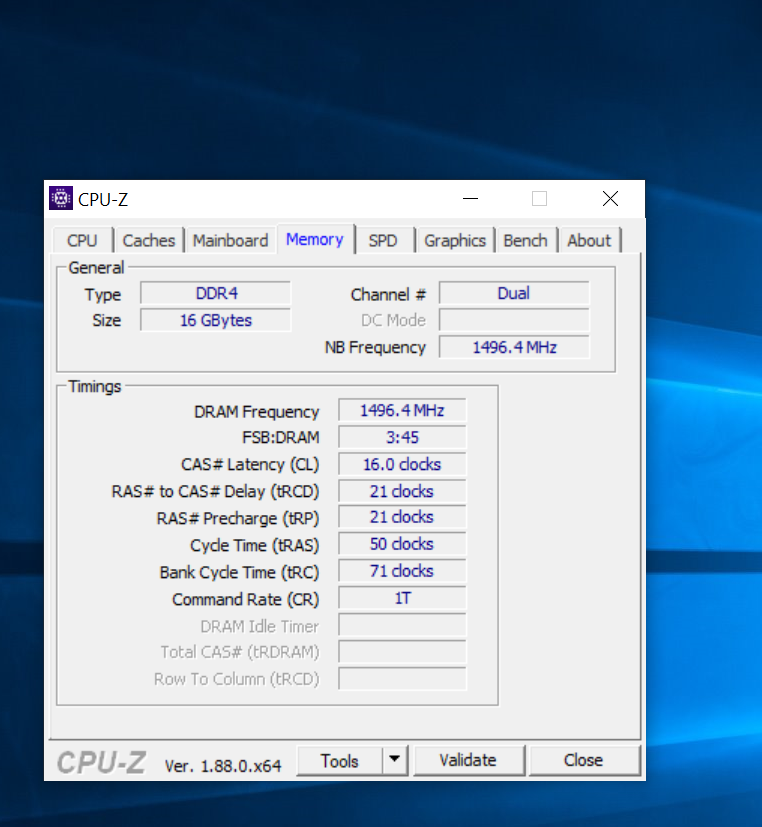Click the Dual channel value field
The width and height of the screenshot is (762, 827).
click(514, 293)
